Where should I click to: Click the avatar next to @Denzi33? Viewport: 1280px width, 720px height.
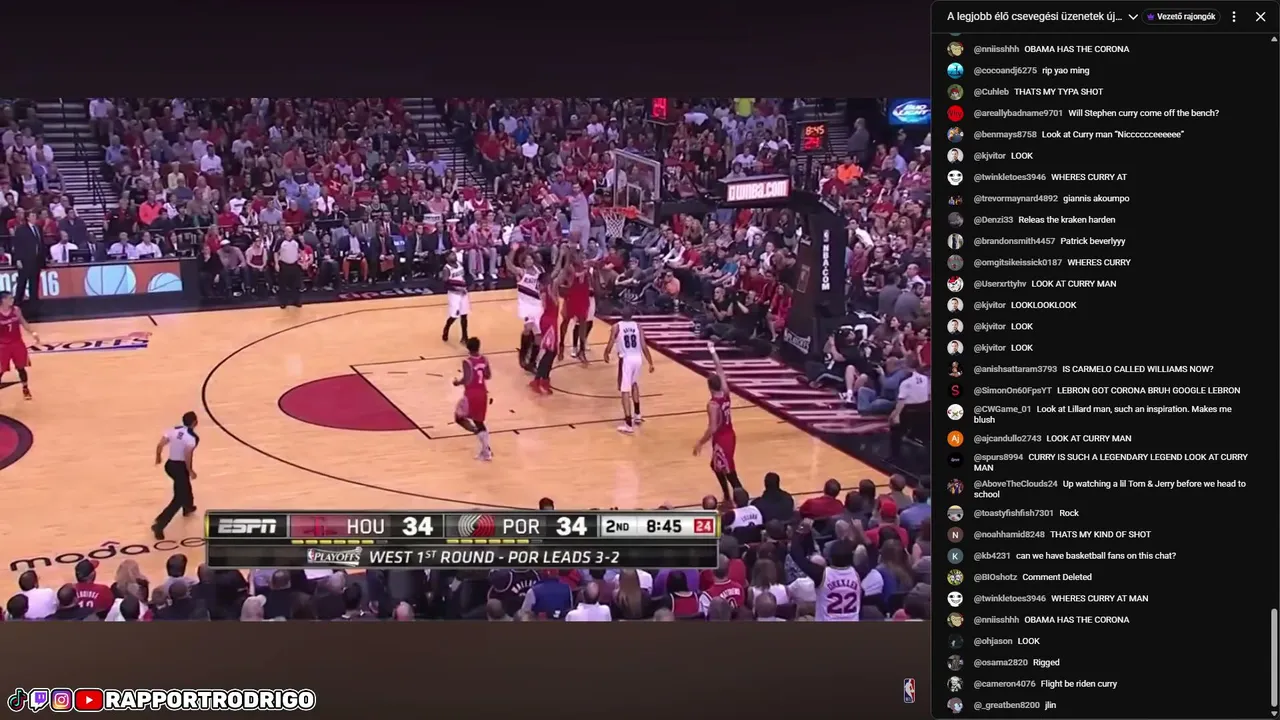955,220
